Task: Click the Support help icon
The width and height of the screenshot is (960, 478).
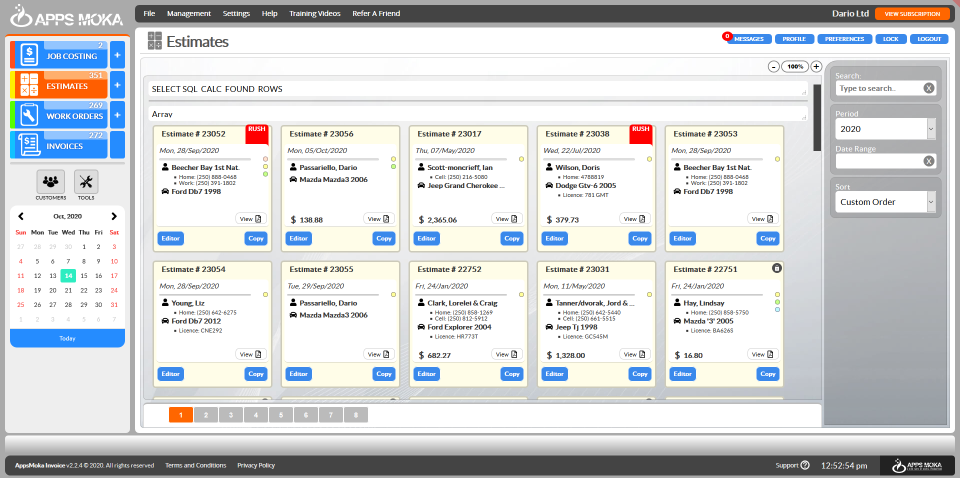Action: click(804, 465)
